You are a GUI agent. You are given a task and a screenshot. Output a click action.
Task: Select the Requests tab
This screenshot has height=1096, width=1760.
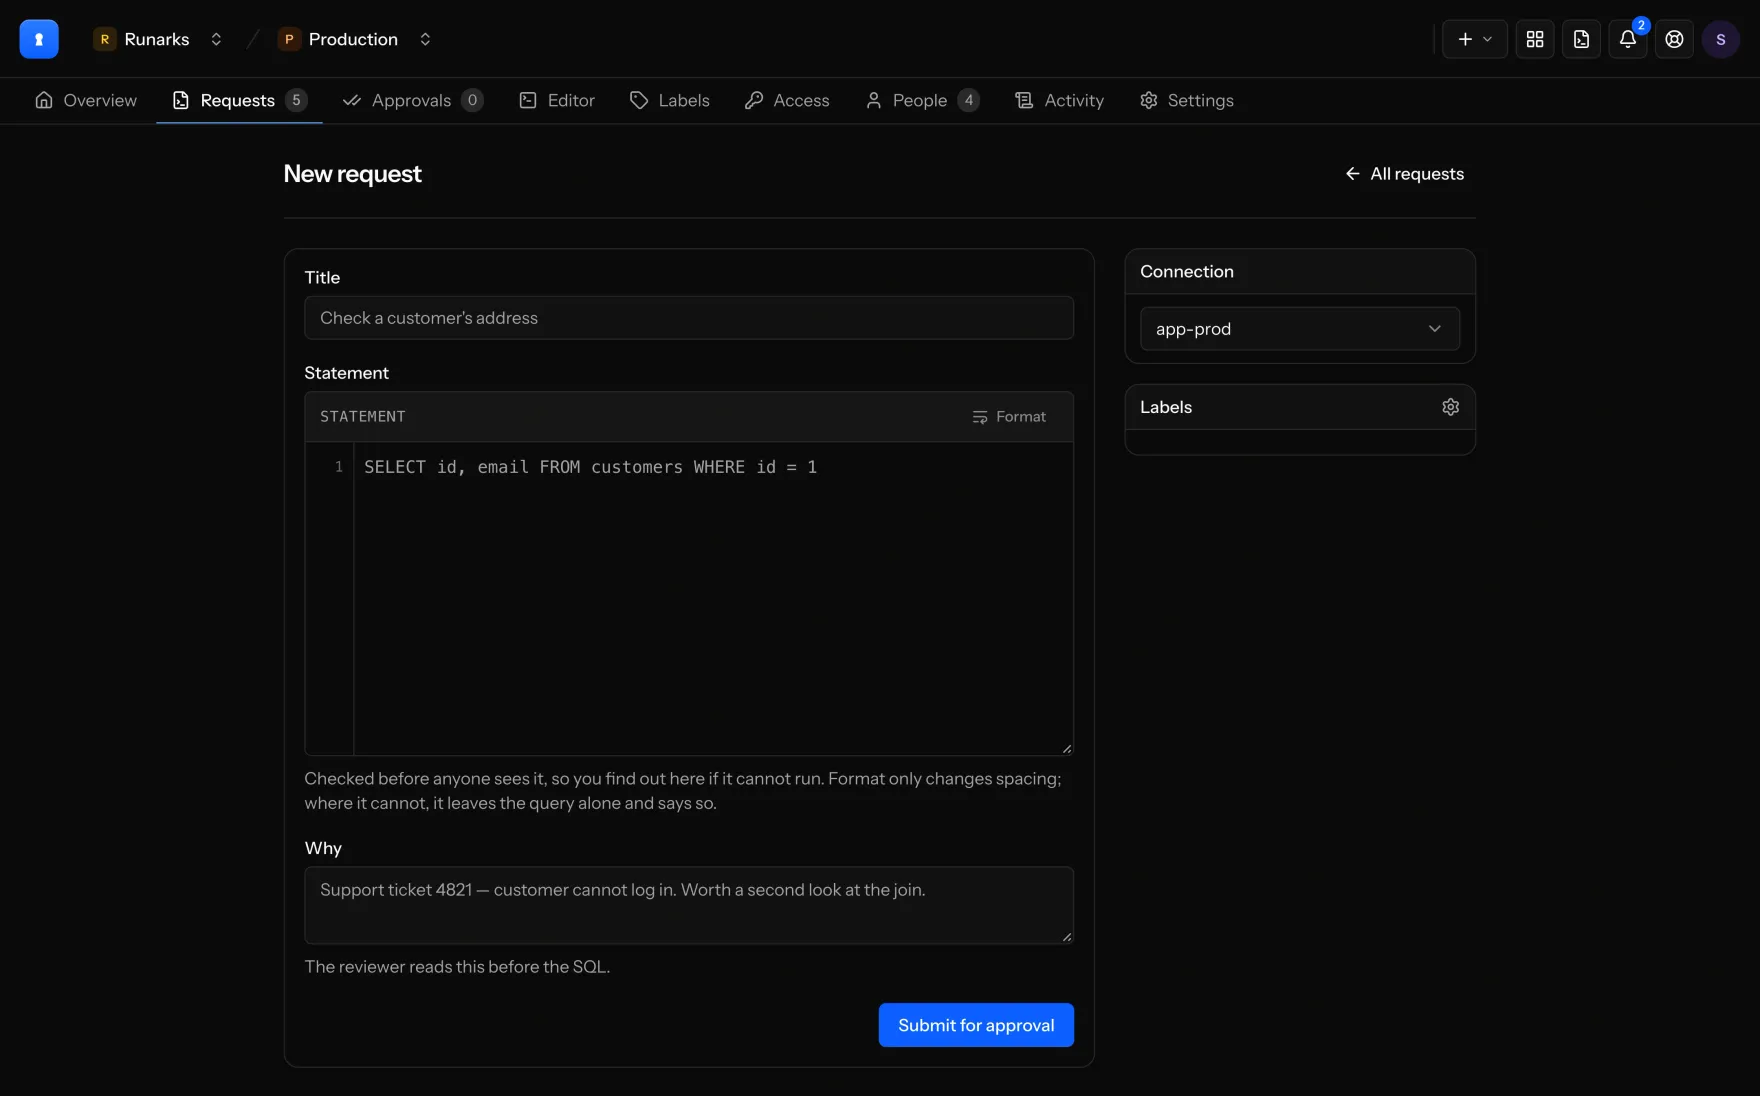click(x=239, y=100)
